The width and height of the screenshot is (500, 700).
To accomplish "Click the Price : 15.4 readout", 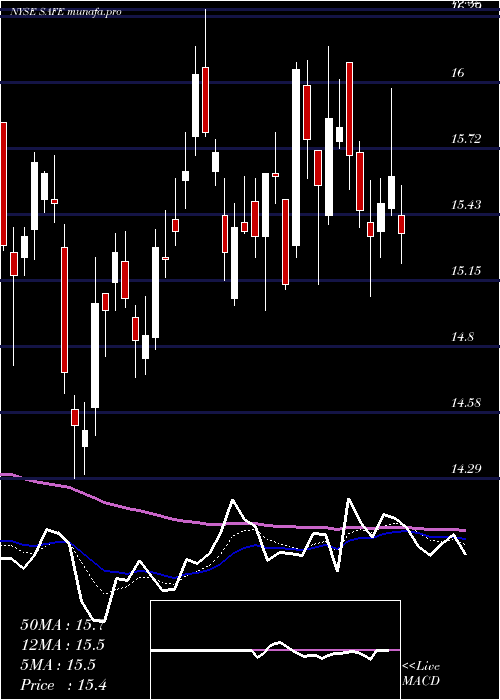I will coord(63,685).
